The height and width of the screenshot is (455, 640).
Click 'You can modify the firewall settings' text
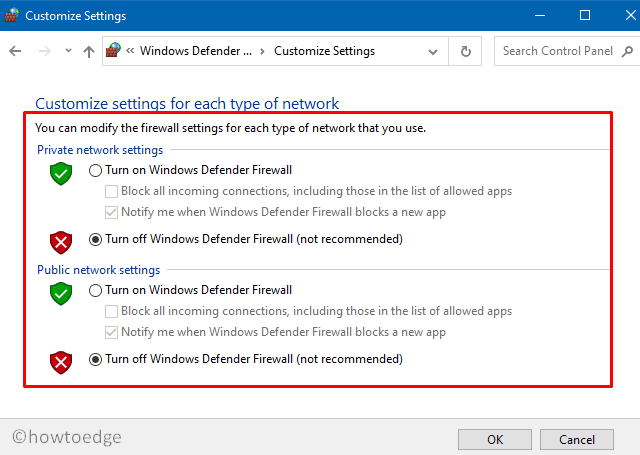(230, 128)
